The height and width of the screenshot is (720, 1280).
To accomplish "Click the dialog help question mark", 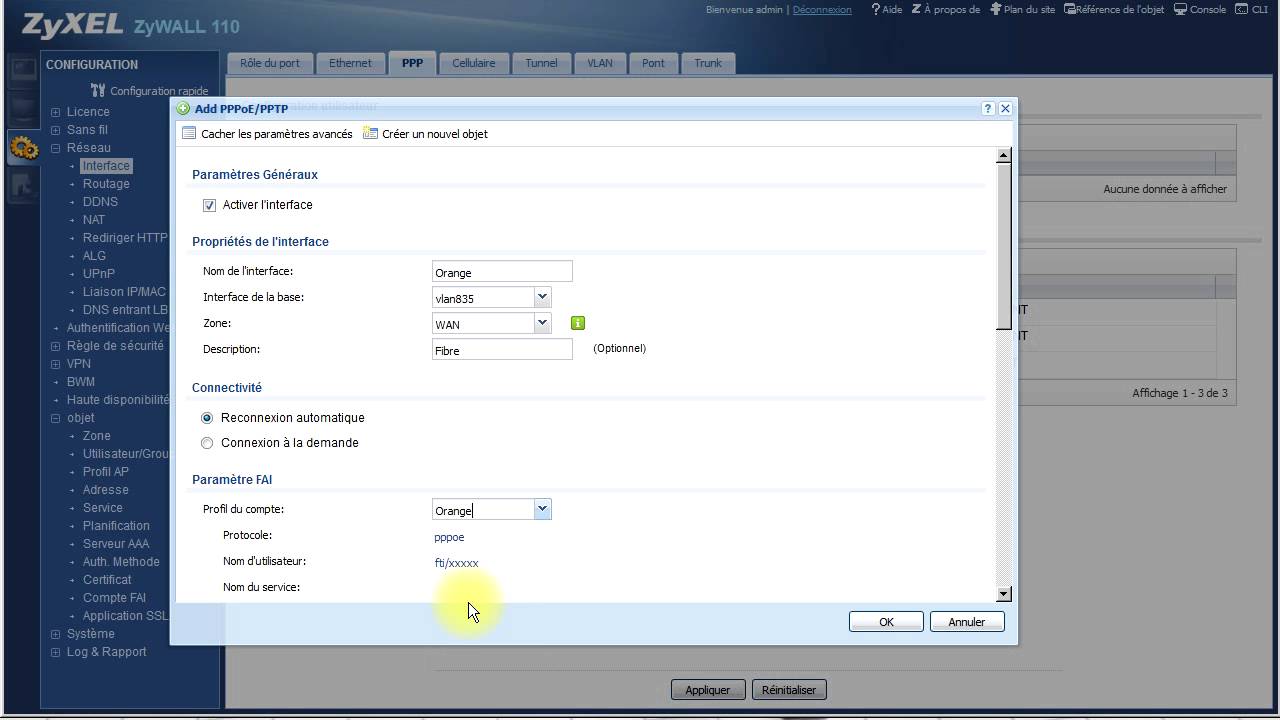I will 988,109.
